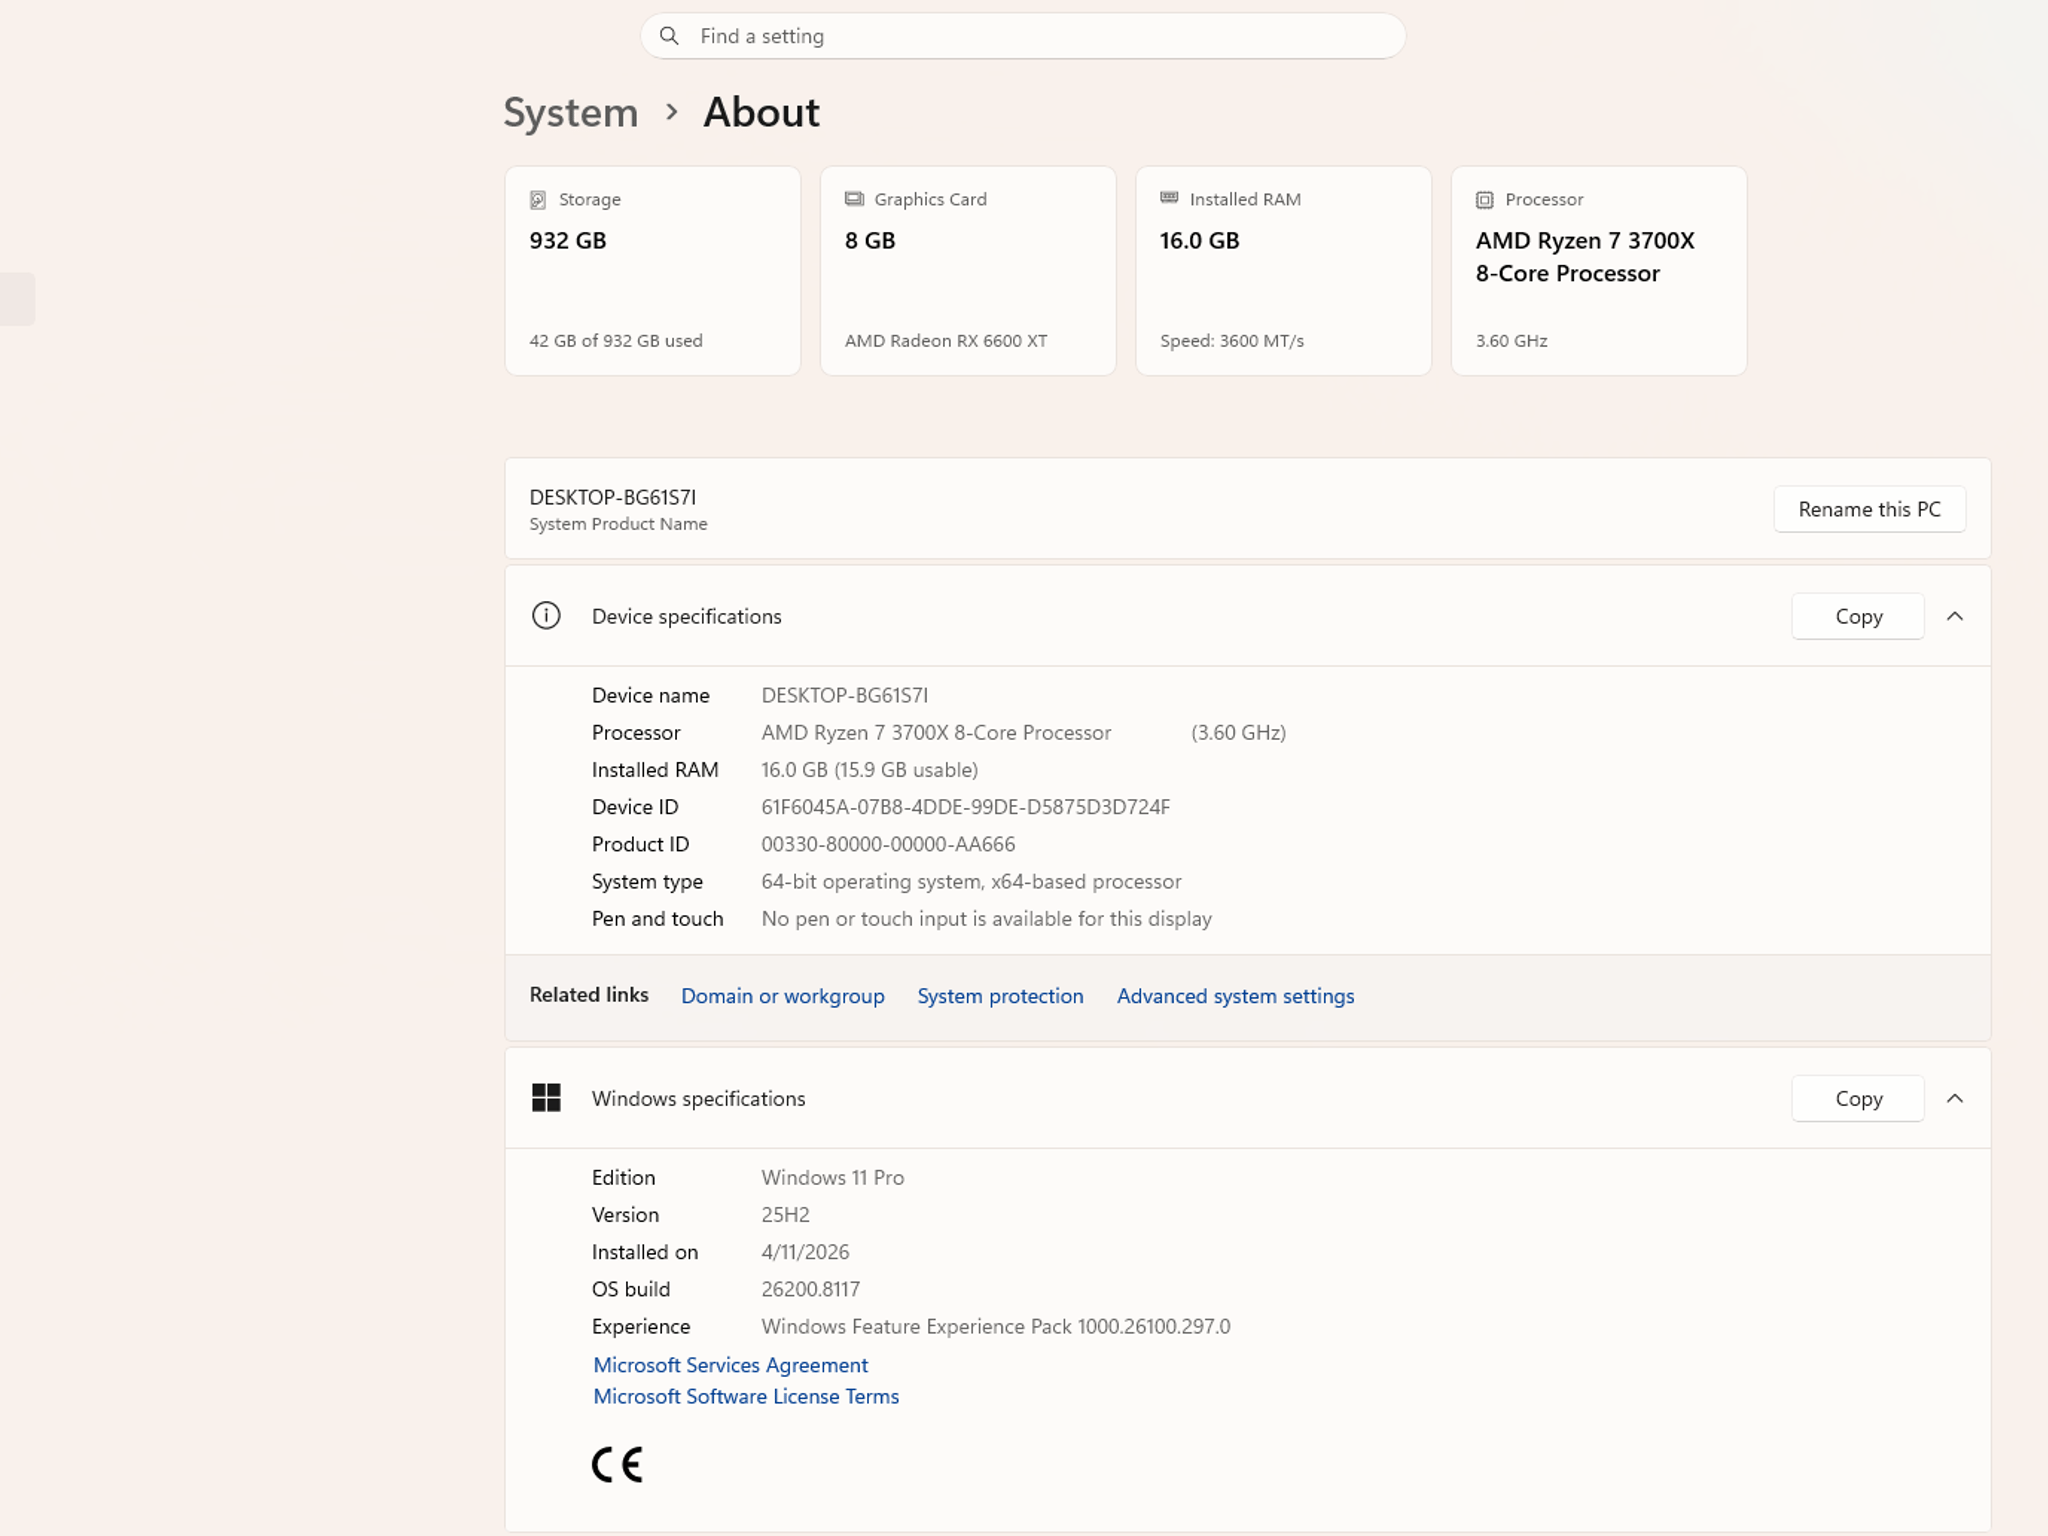Copy the Windows specifications

pyautogui.click(x=1858, y=1098)
